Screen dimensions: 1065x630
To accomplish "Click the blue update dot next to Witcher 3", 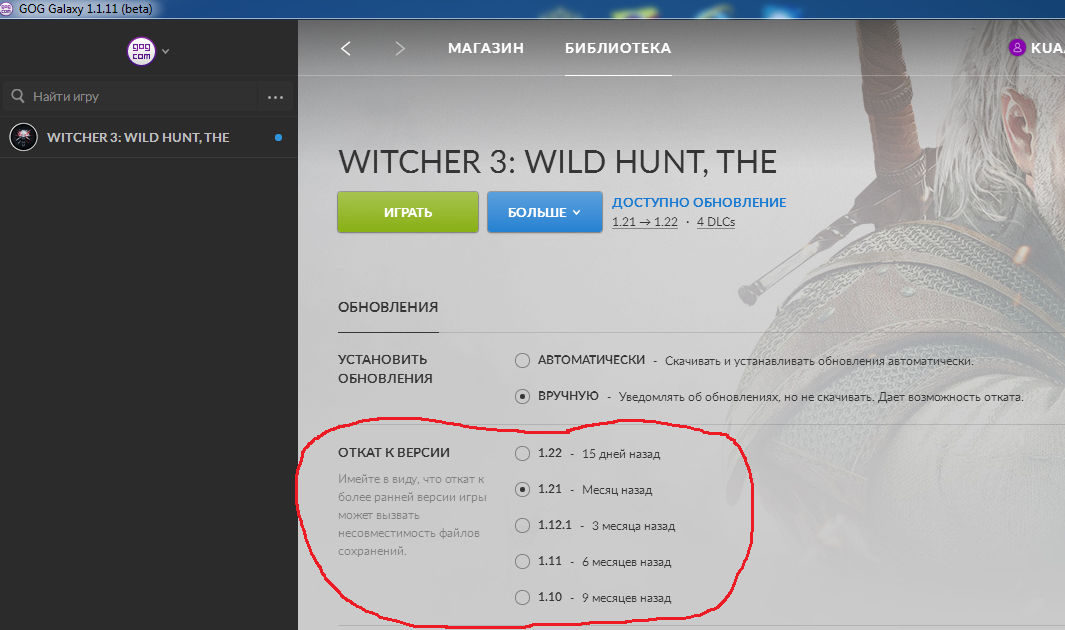I will [278, 137].
